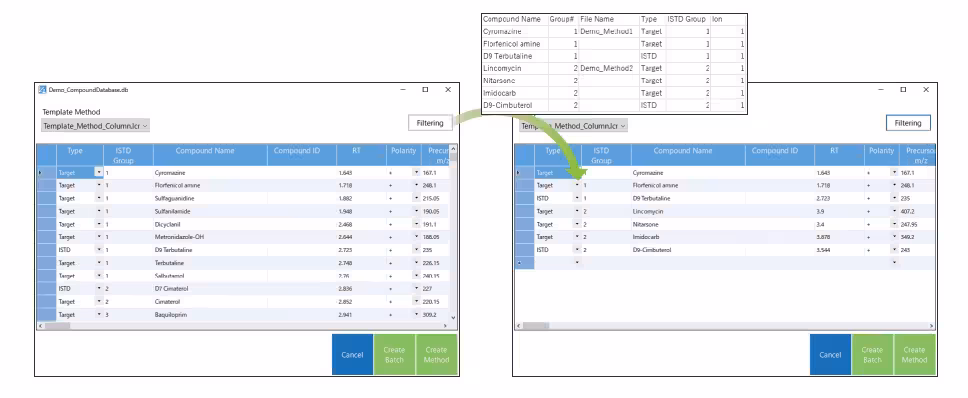Screen dimensions: 968x398
Task: Open Polarity dropdown for Dicyclanil row
Action: click(x=416, y=224)
